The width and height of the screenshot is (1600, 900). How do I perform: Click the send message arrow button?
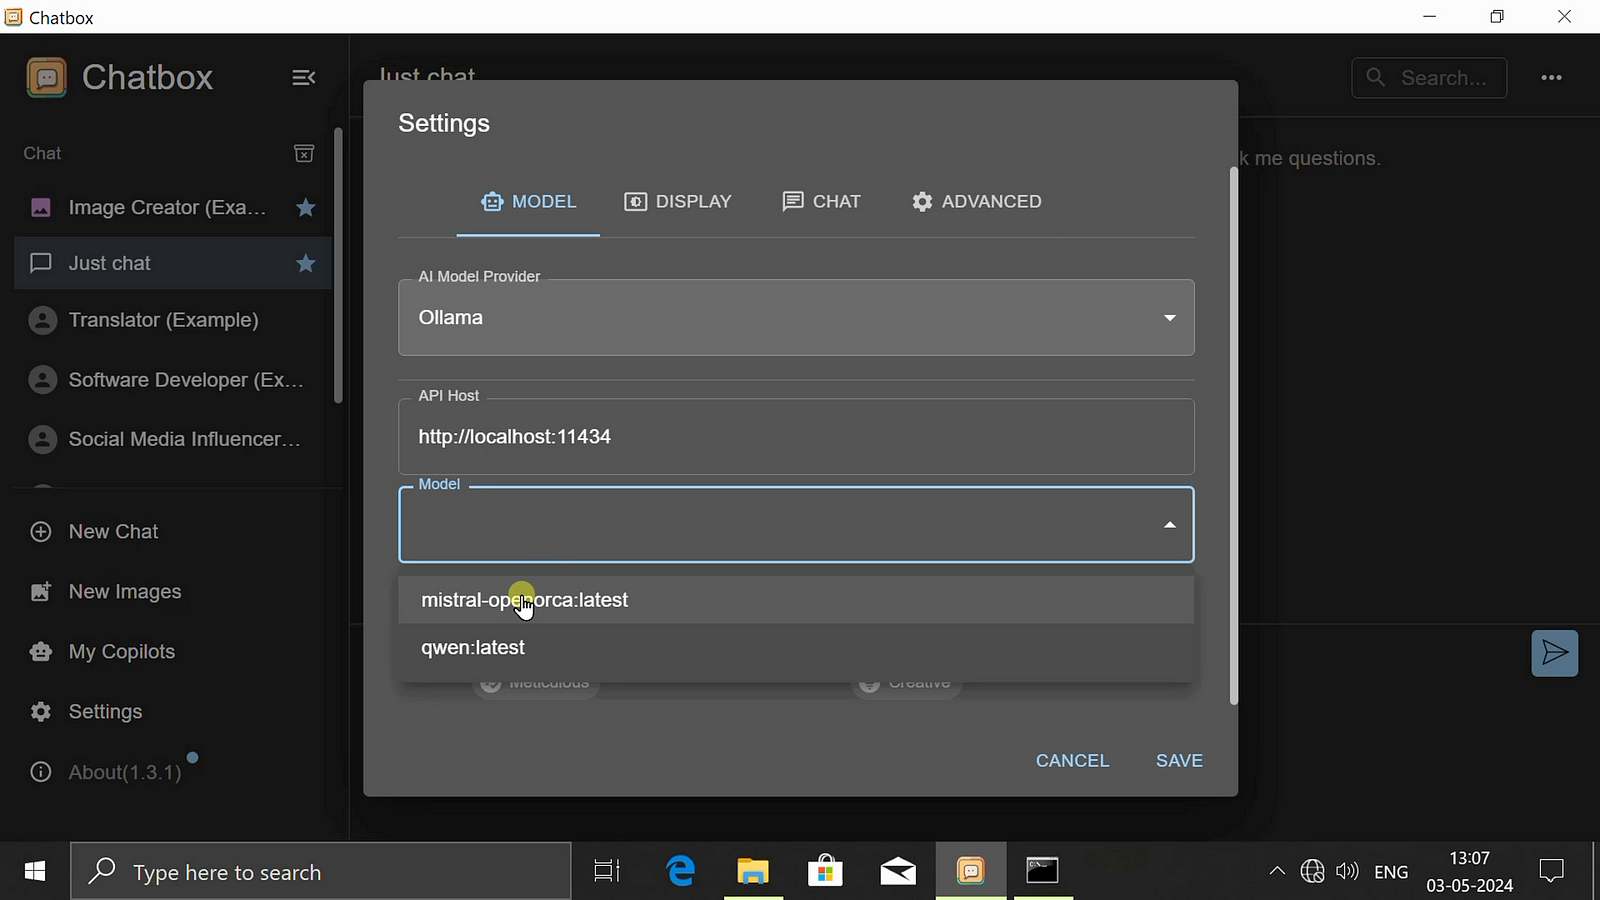click(1554, 653)
